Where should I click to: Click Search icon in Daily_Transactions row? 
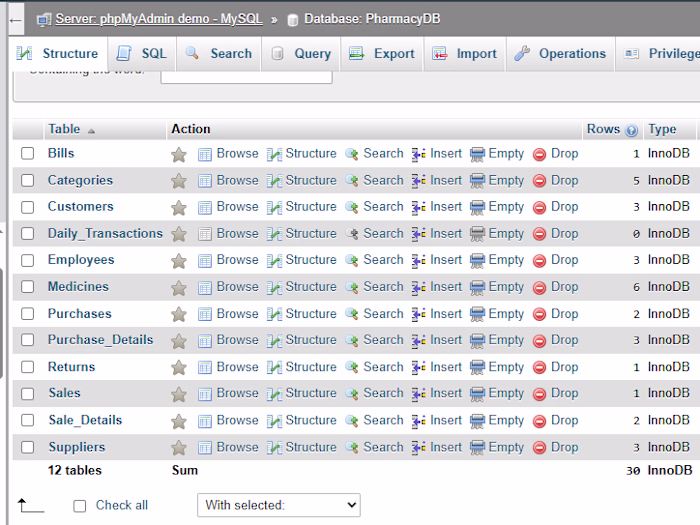[352, 234]
